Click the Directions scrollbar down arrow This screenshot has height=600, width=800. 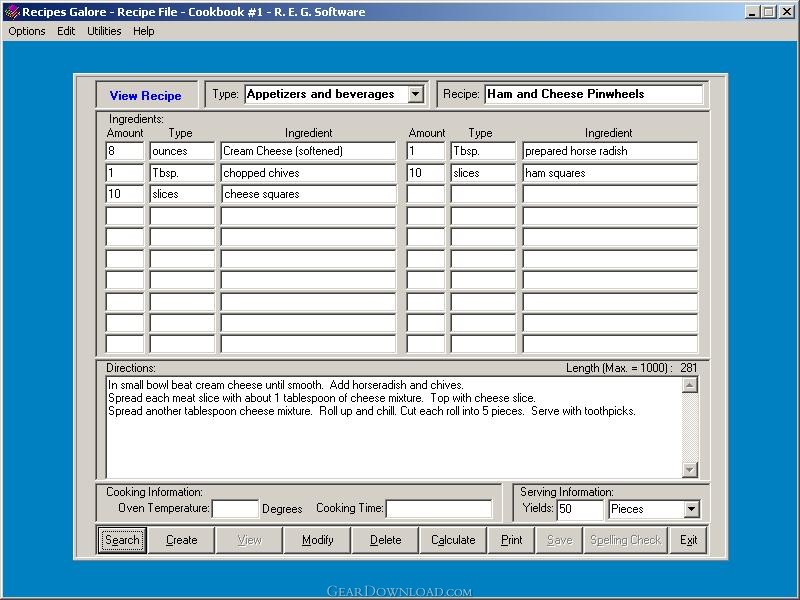689,469
